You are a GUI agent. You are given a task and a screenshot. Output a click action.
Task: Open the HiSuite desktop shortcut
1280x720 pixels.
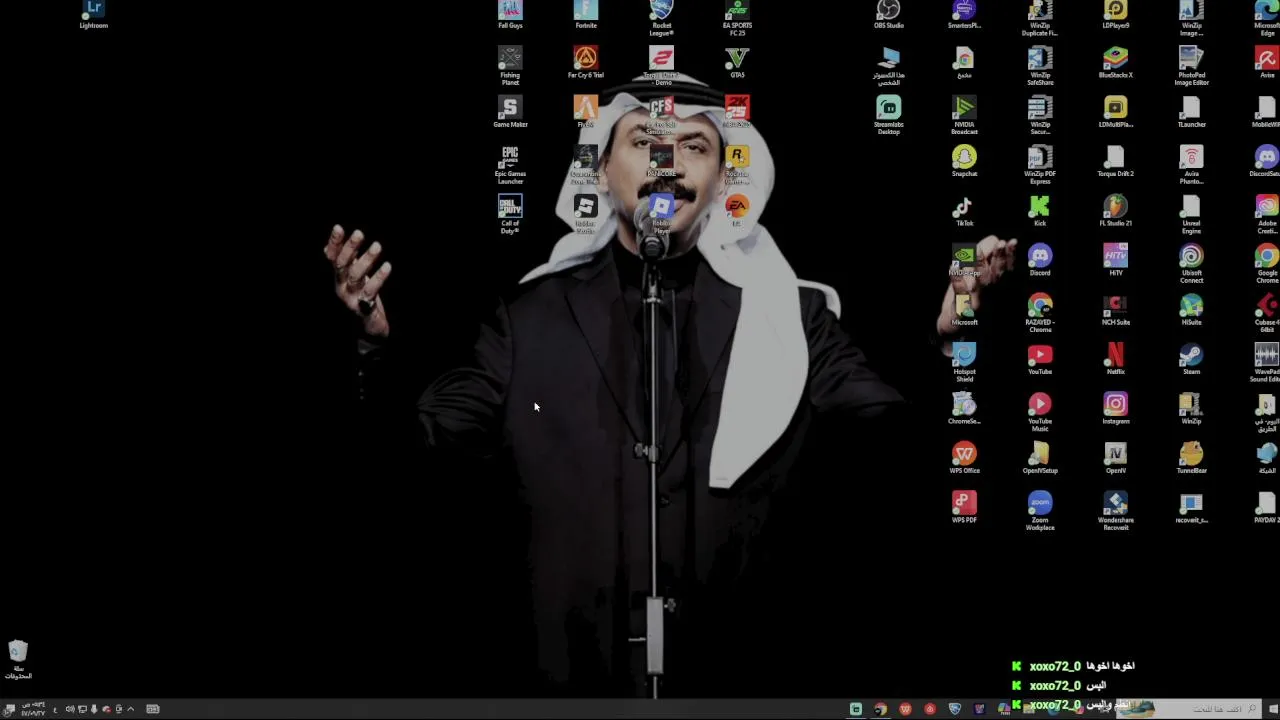click(1191, 310)
